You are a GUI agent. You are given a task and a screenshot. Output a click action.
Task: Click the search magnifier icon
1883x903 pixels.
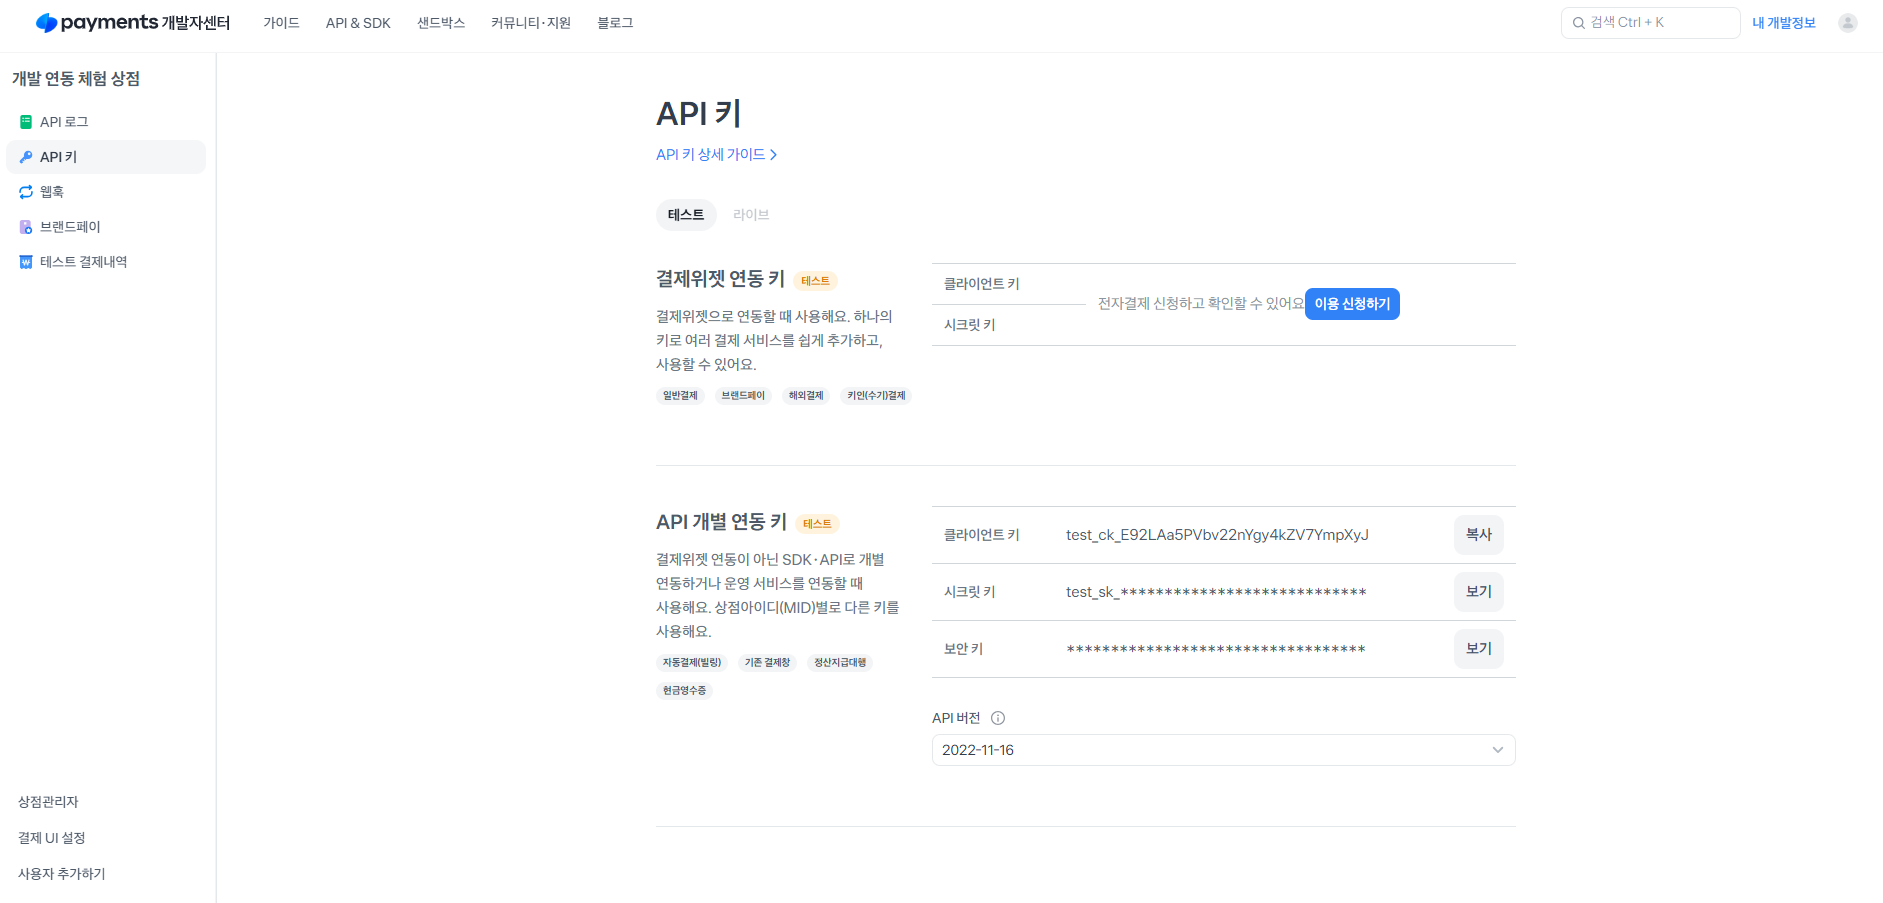[x=1579, y=23]
